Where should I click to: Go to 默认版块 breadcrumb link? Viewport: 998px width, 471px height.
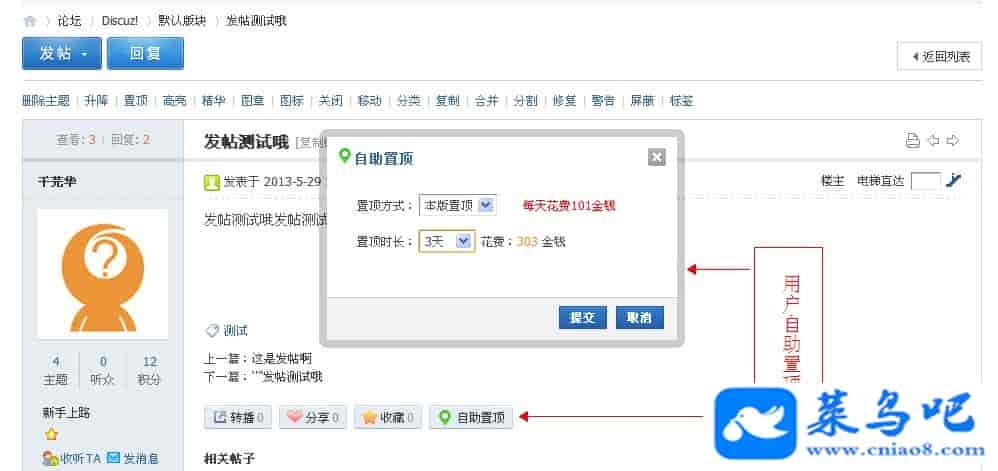[x=183, y=21]
